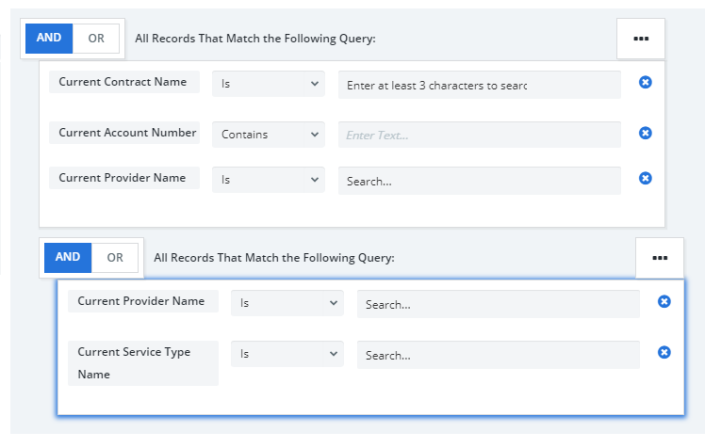Open nested Current Provider Name operator dropdown

tap(287, 304)
